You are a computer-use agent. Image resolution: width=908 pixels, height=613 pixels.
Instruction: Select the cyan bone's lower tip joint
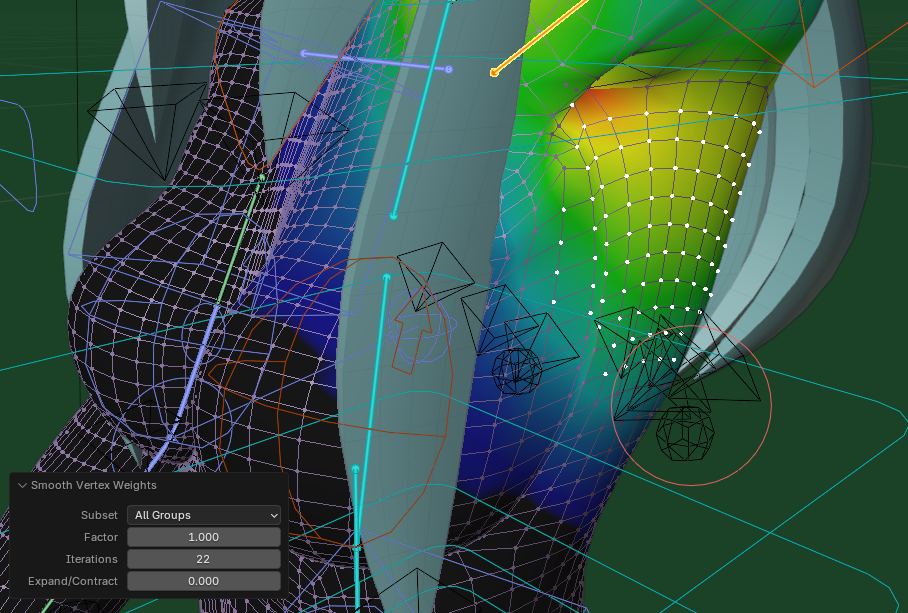click(394, 215)
